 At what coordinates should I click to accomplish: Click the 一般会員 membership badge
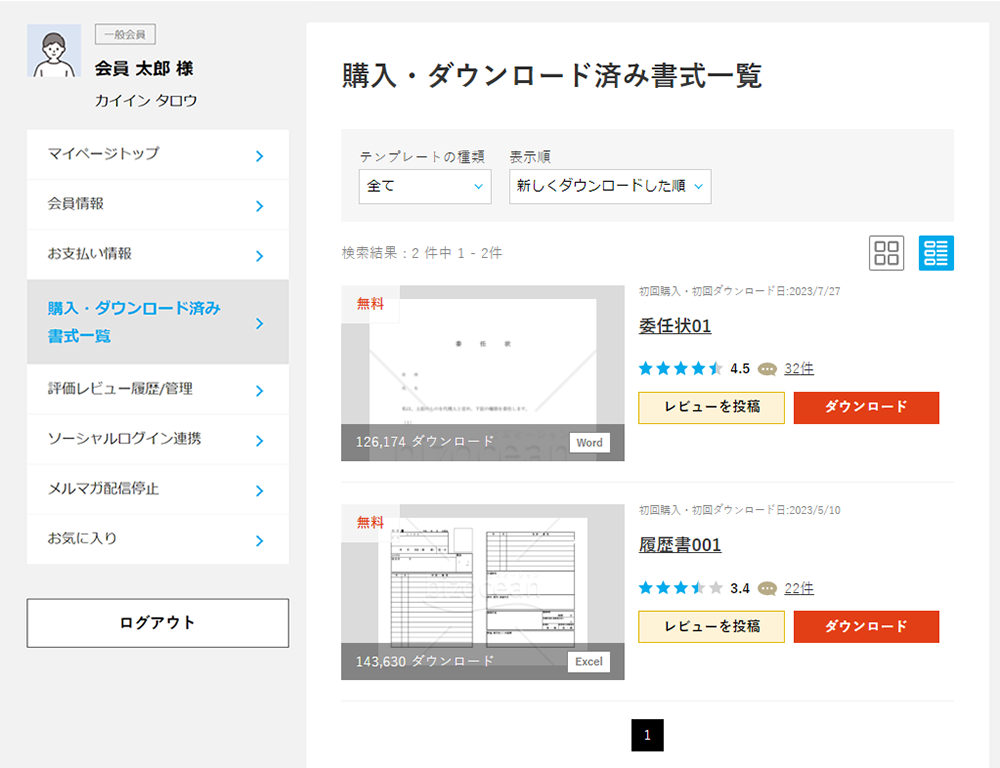[x=125, y=34]
